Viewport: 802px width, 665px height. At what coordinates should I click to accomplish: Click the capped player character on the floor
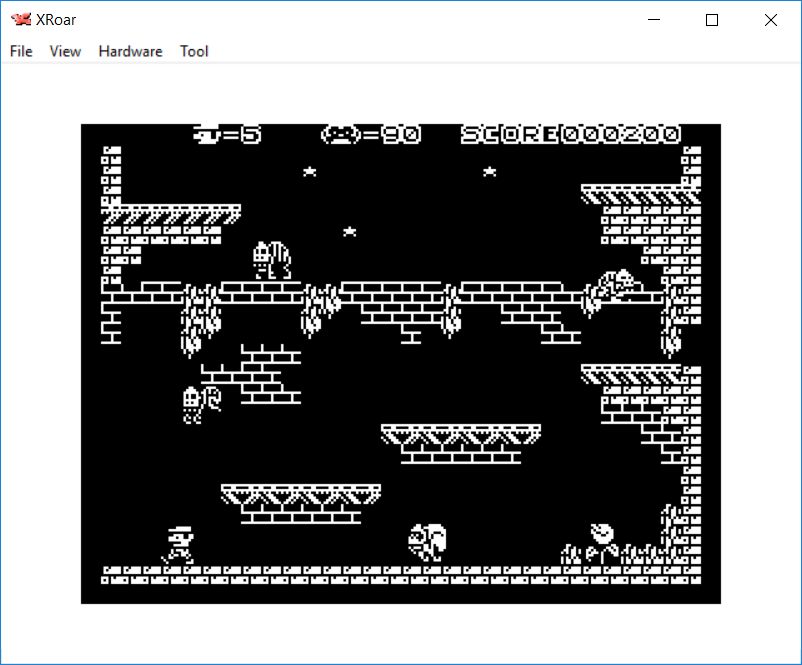(x=177, y=544)
